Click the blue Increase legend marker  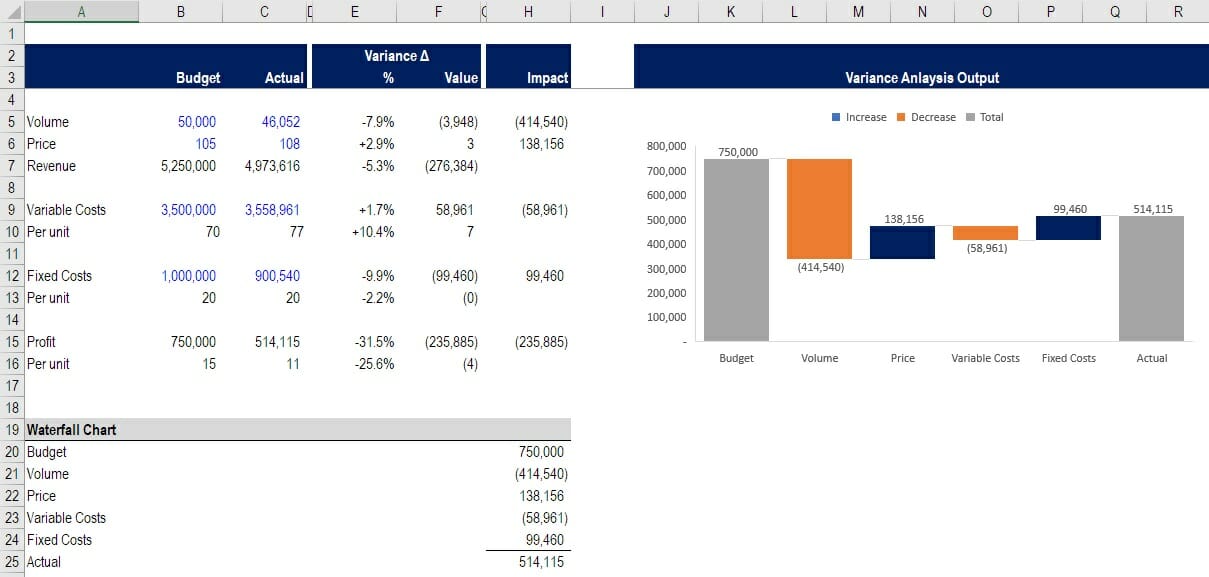(837, 117)
